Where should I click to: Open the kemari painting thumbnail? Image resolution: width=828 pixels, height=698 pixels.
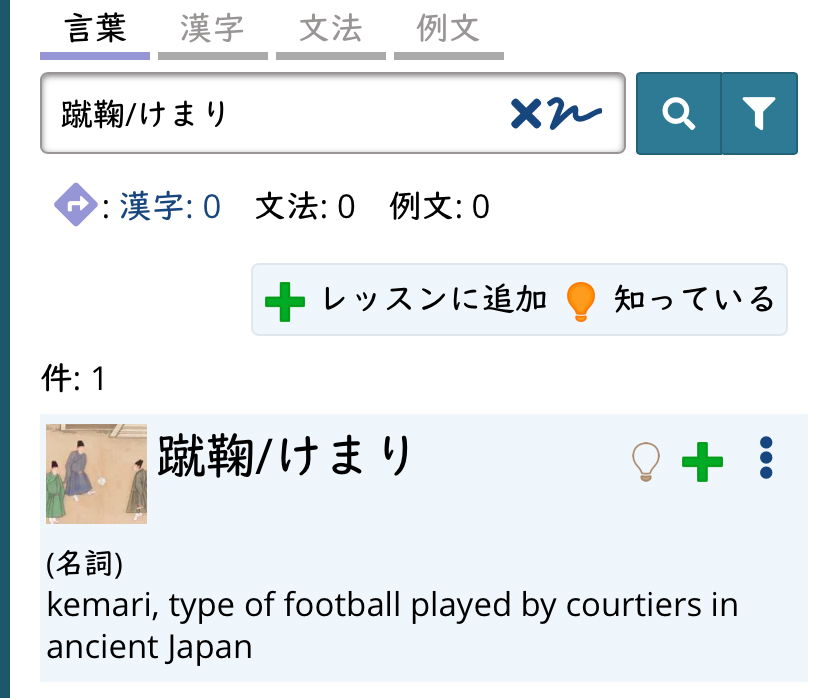click(96, 473)
